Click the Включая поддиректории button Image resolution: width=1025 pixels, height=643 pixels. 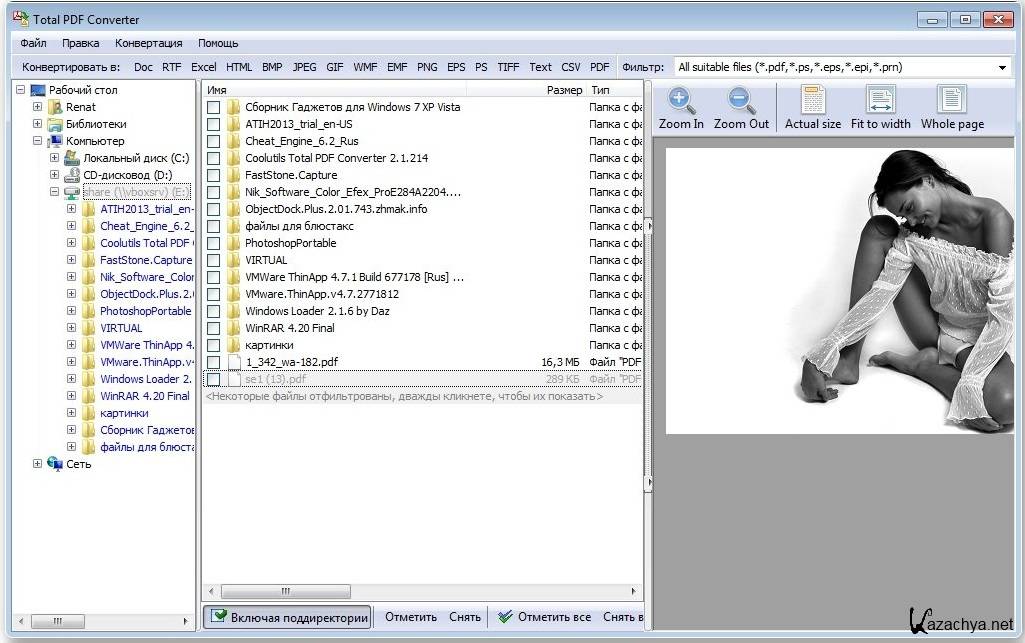pyautogui.click(x=287, y=617)
